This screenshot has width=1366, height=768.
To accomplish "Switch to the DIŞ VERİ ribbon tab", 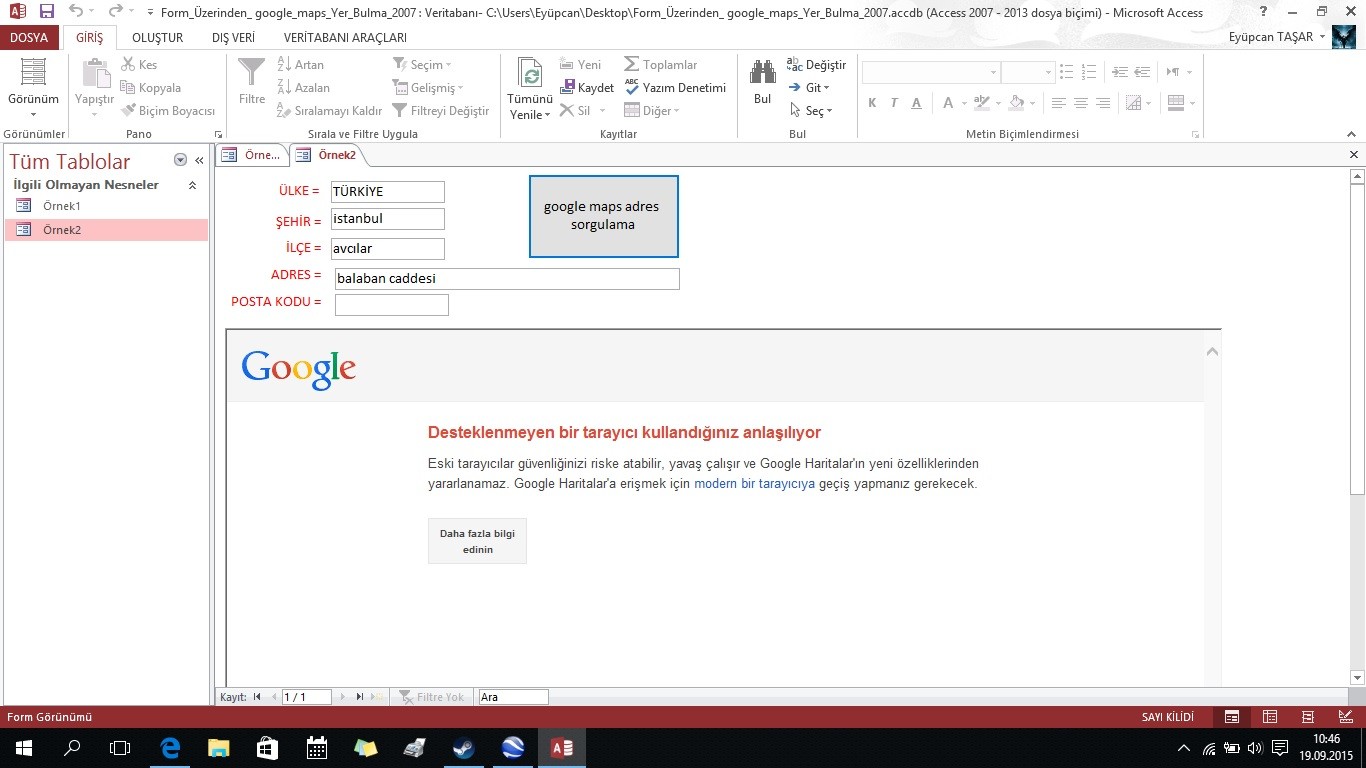I will coord(233,37).
